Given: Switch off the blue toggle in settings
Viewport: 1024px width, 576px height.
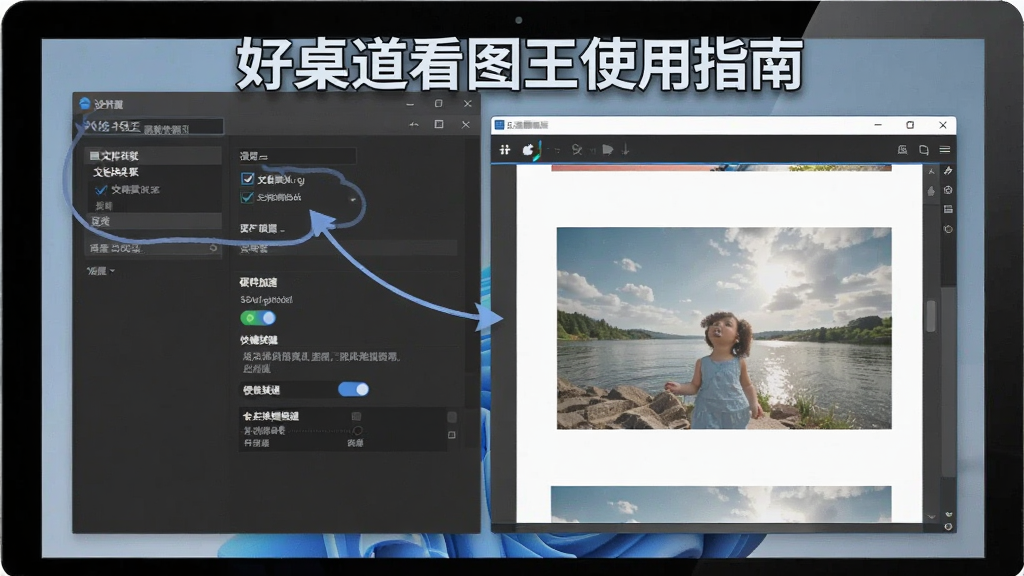Looking at the screenshot, I should click(353, 389).
